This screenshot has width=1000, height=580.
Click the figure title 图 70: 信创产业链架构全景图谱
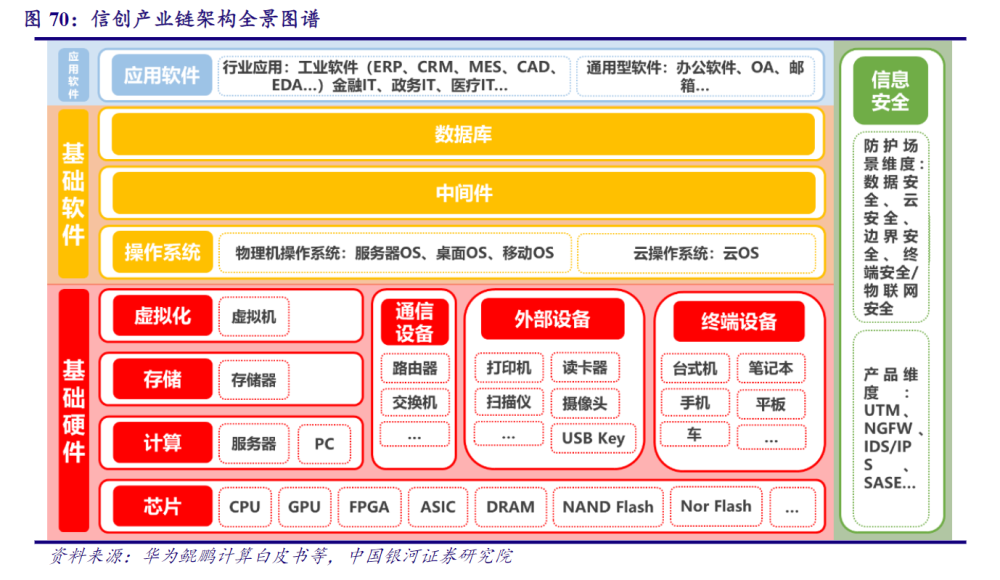[172, 19]
